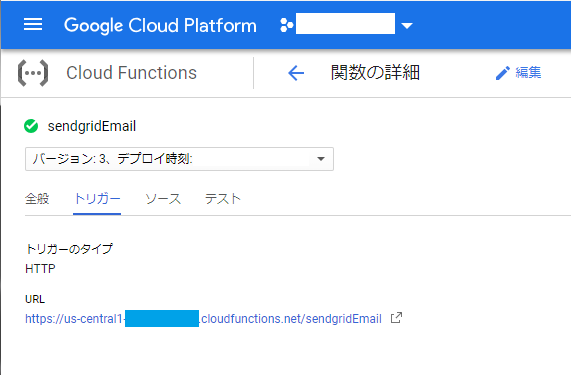This screenshot has height=375, width=571.
Task: Switch to the ソース tab
Action: coord(163,199)
